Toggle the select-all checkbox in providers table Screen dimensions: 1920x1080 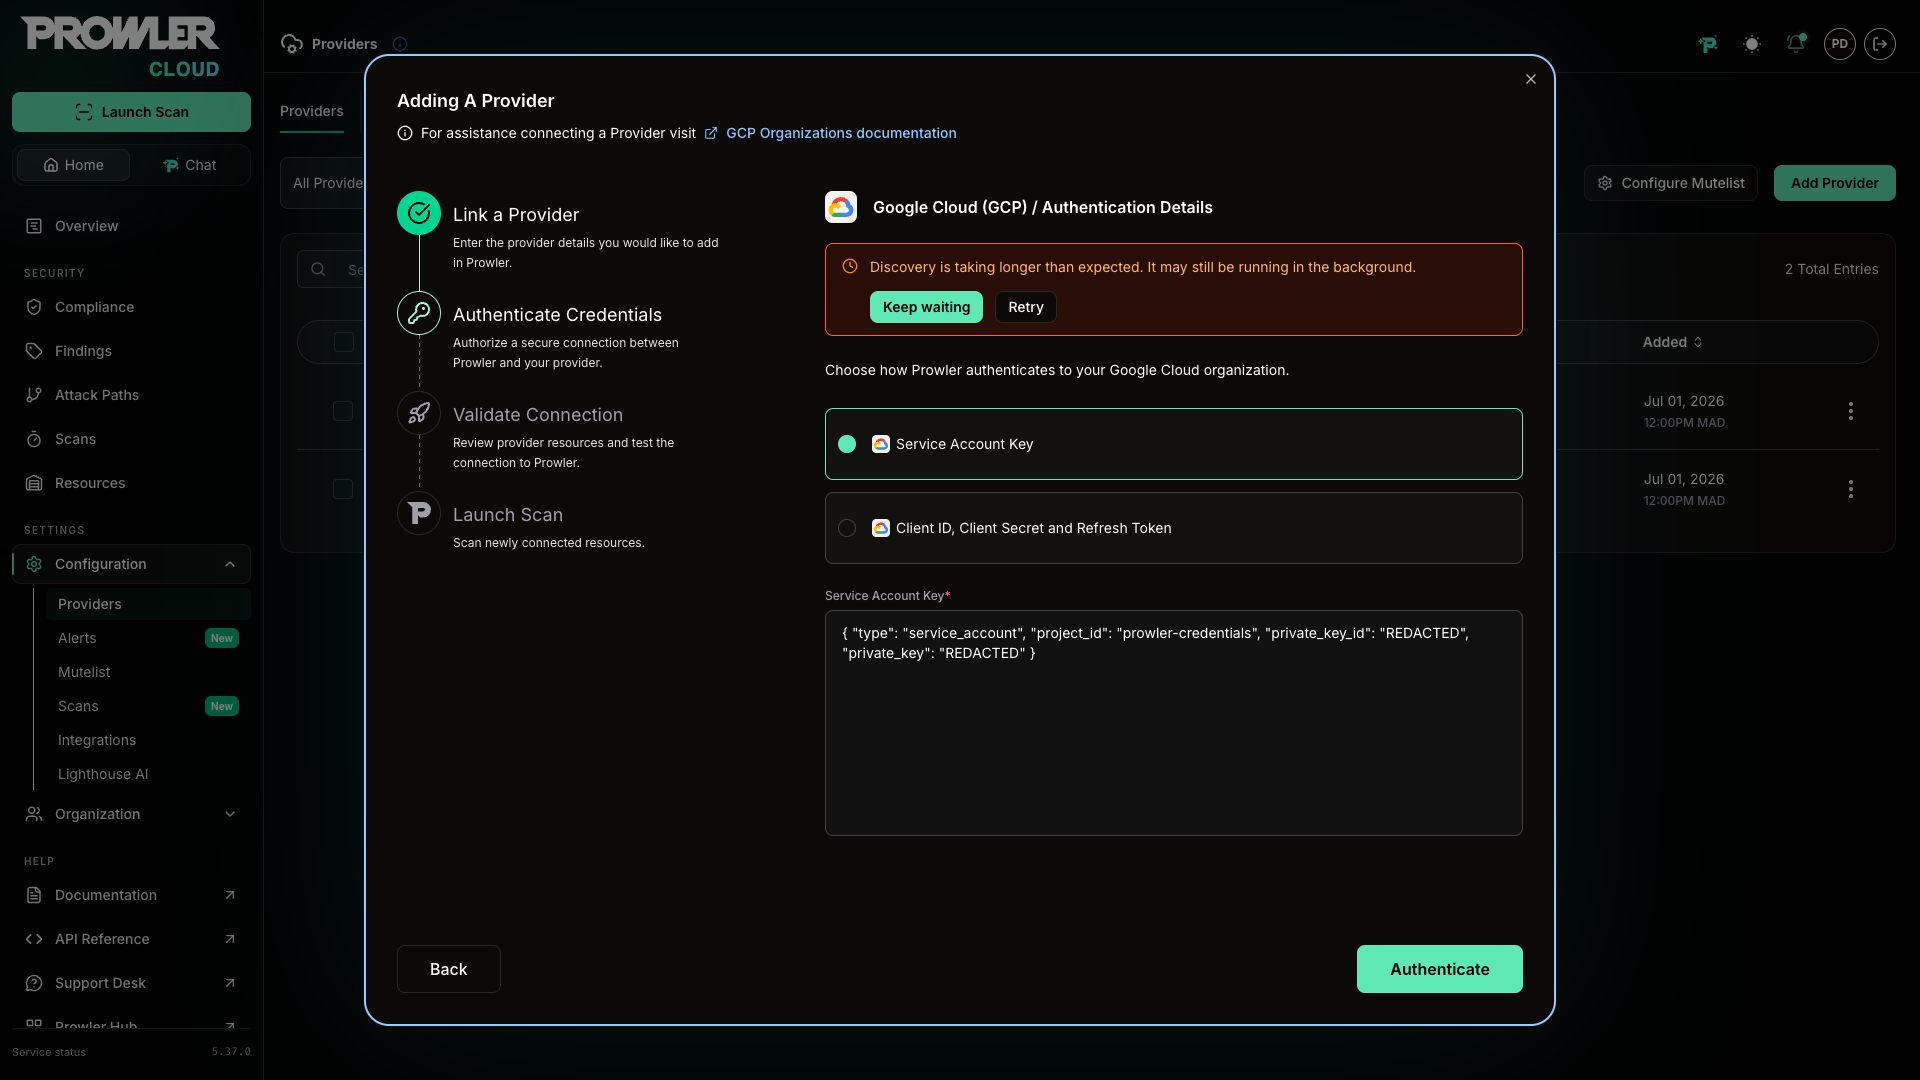click(x=344, y=342)
